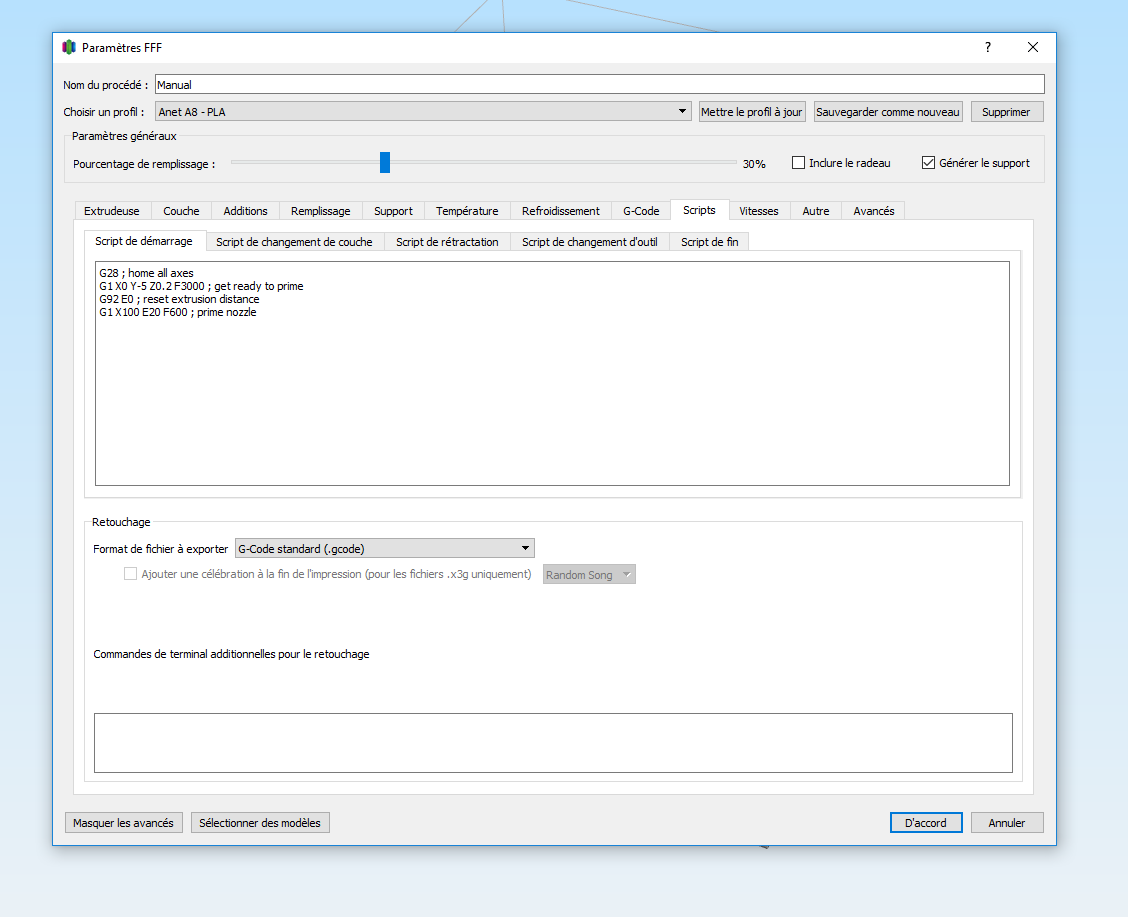Image resolution: width=1128 pixels, height=917 pixels.
Task: Click the help question mark button
Action: (988, 47)
